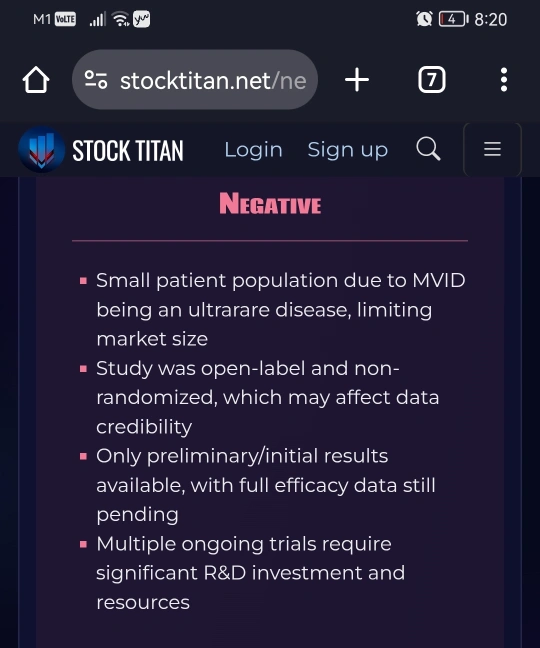
Task: Open browser three-dot overflow menu
Action: coord(504,80)
